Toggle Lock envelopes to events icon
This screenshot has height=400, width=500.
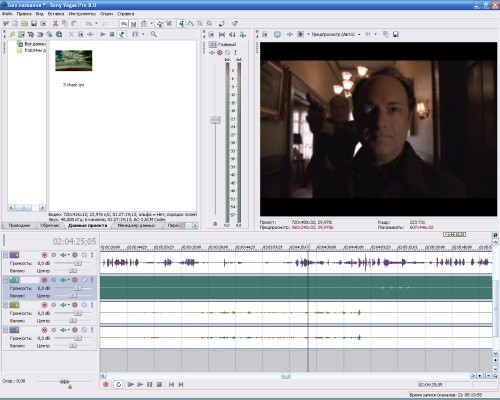pyautogui.click(x=160, y=23)
